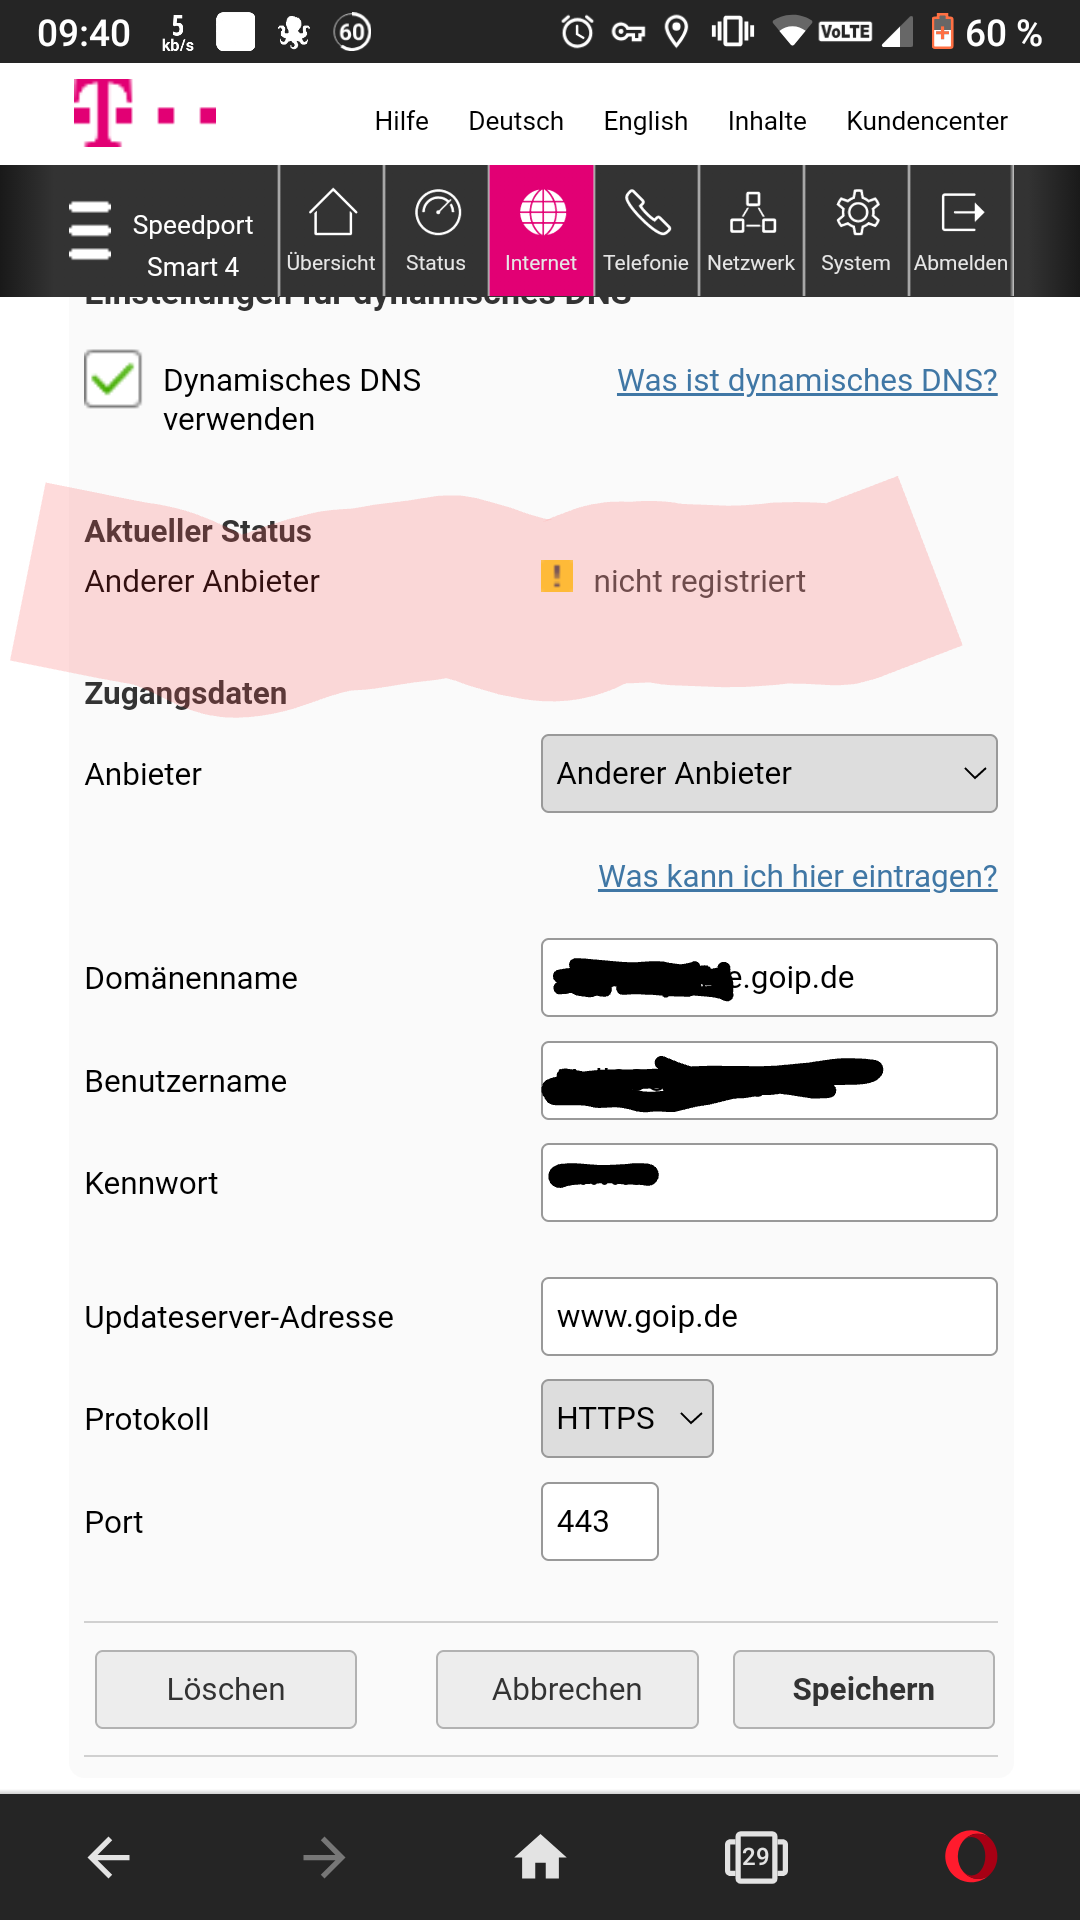Open the Speedport hamburger menu
The width and height of the screenshot is (1080, 1920).
[90, 230]
